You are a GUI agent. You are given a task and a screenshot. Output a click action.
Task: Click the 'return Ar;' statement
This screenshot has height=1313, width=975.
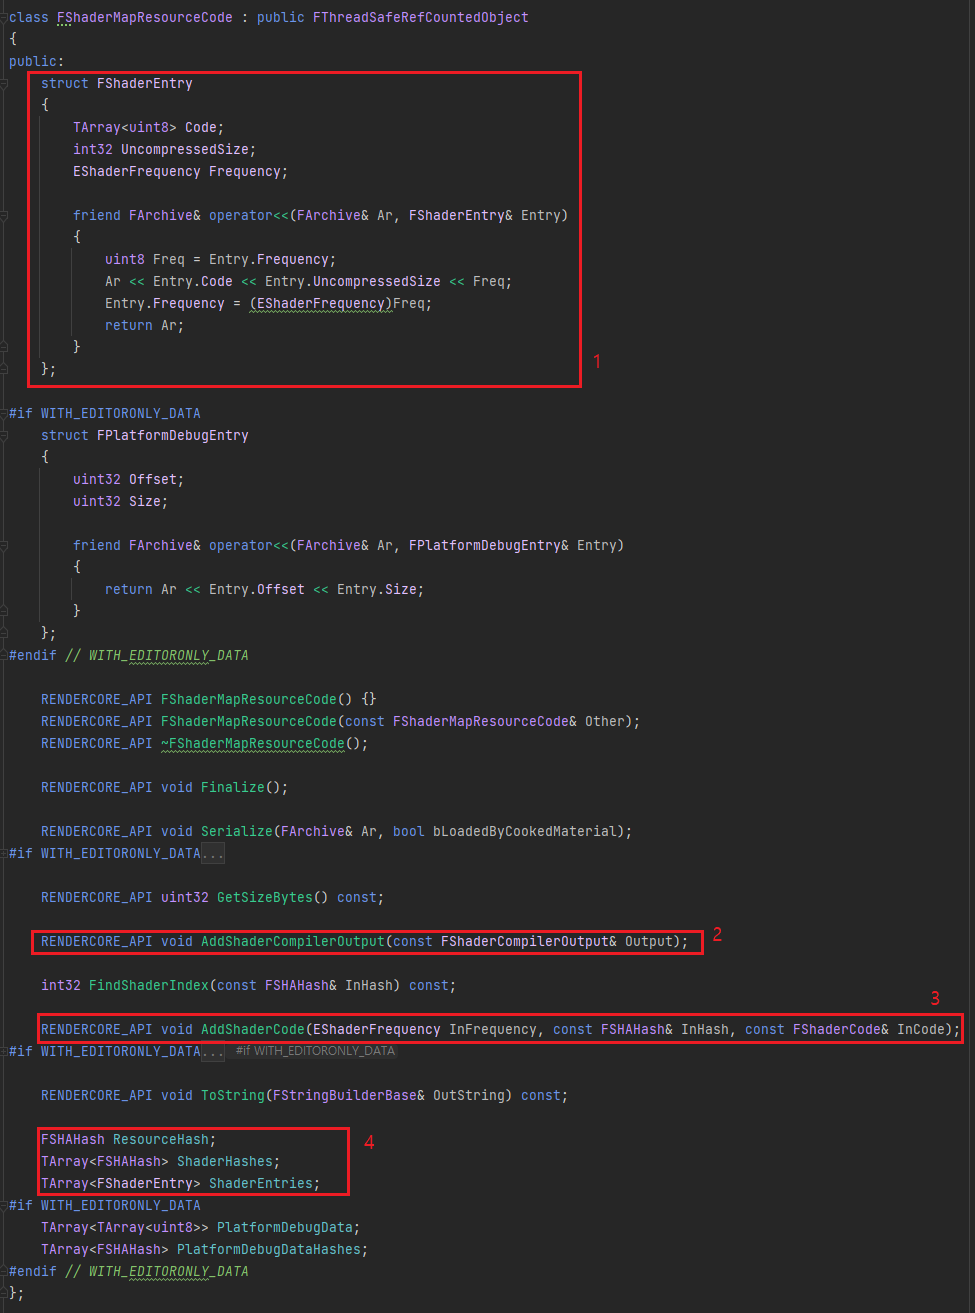click(x=145, y=325)
